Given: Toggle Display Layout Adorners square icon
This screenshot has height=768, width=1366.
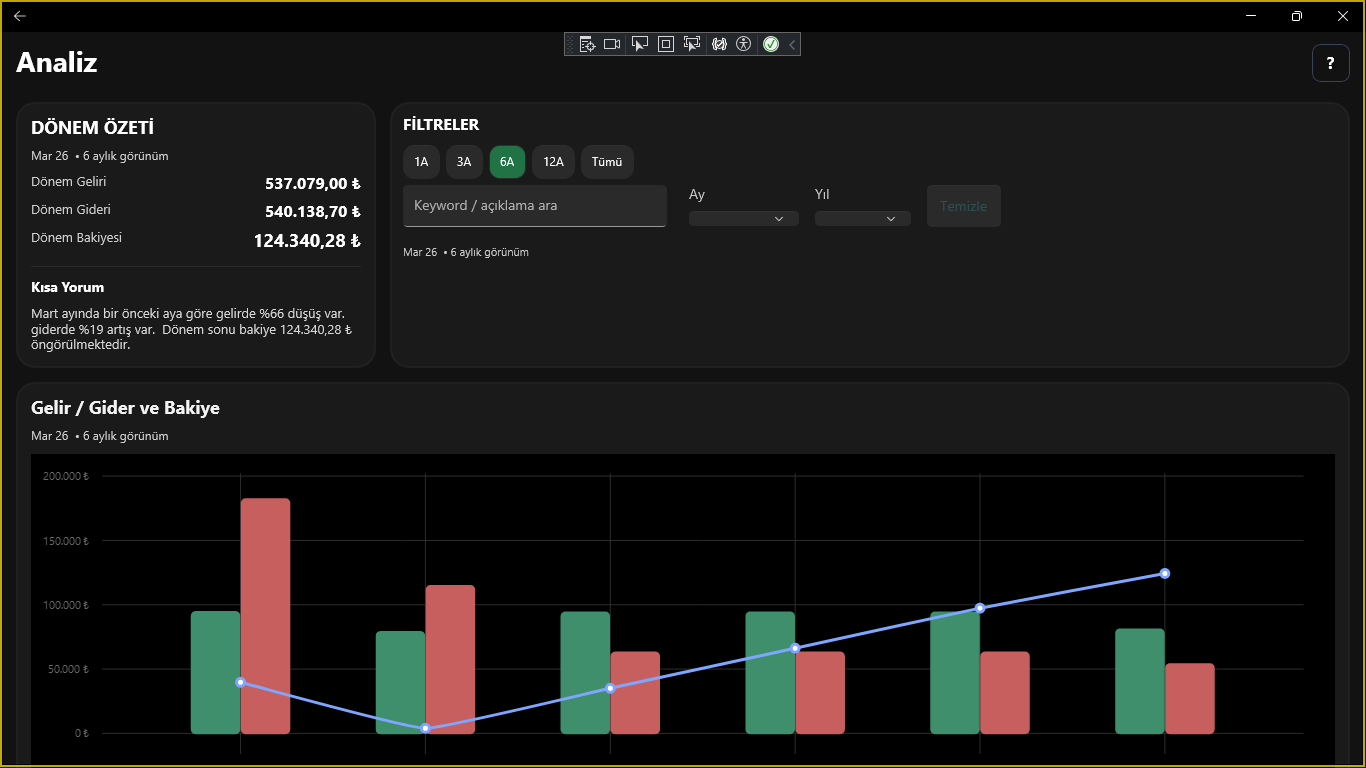Looking at the screenshot, I should coord(665,44).
